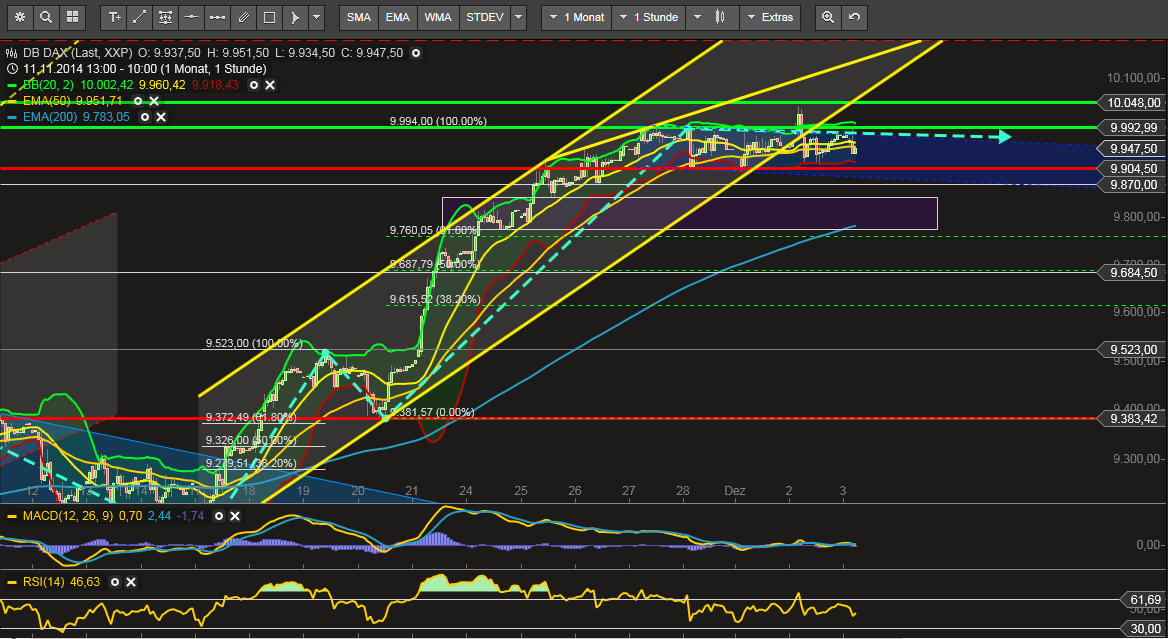This screenshot has width=1168, height=639.
Task: Remove the EMA(50) indicator
Action: pos(154,101)
